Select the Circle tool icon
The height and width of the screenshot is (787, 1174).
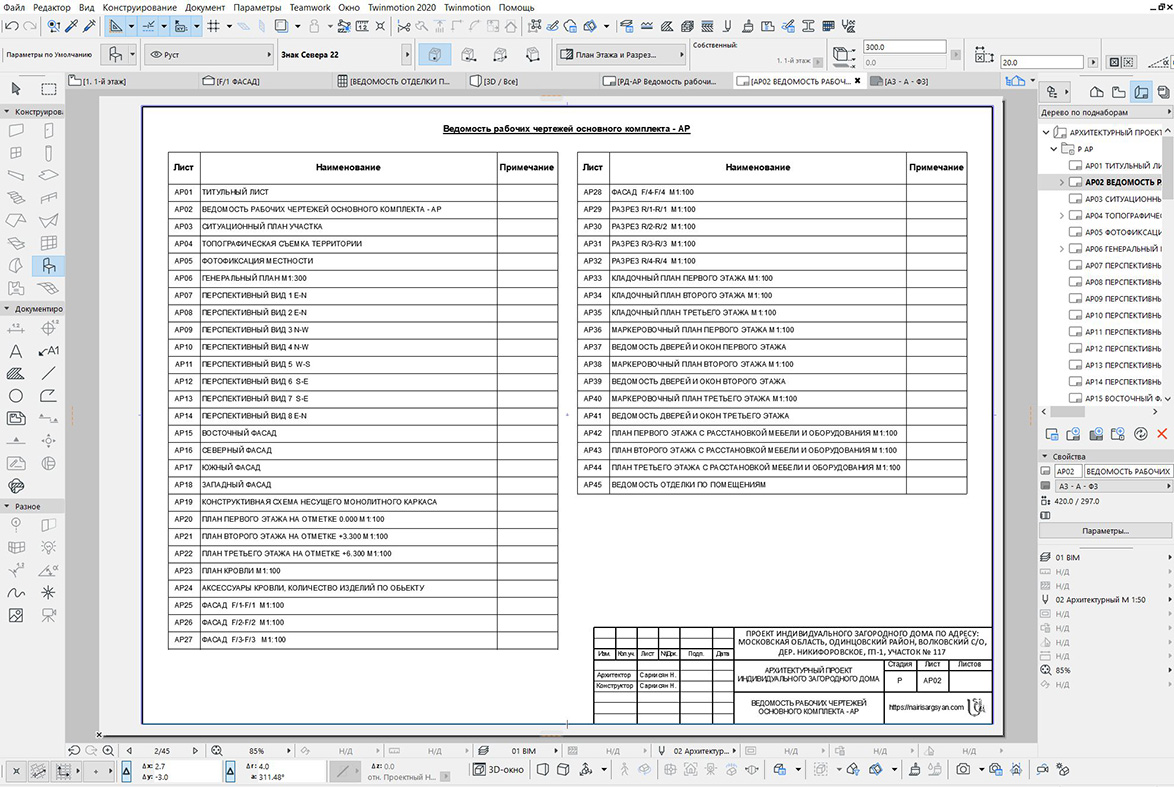click(16, 395)
